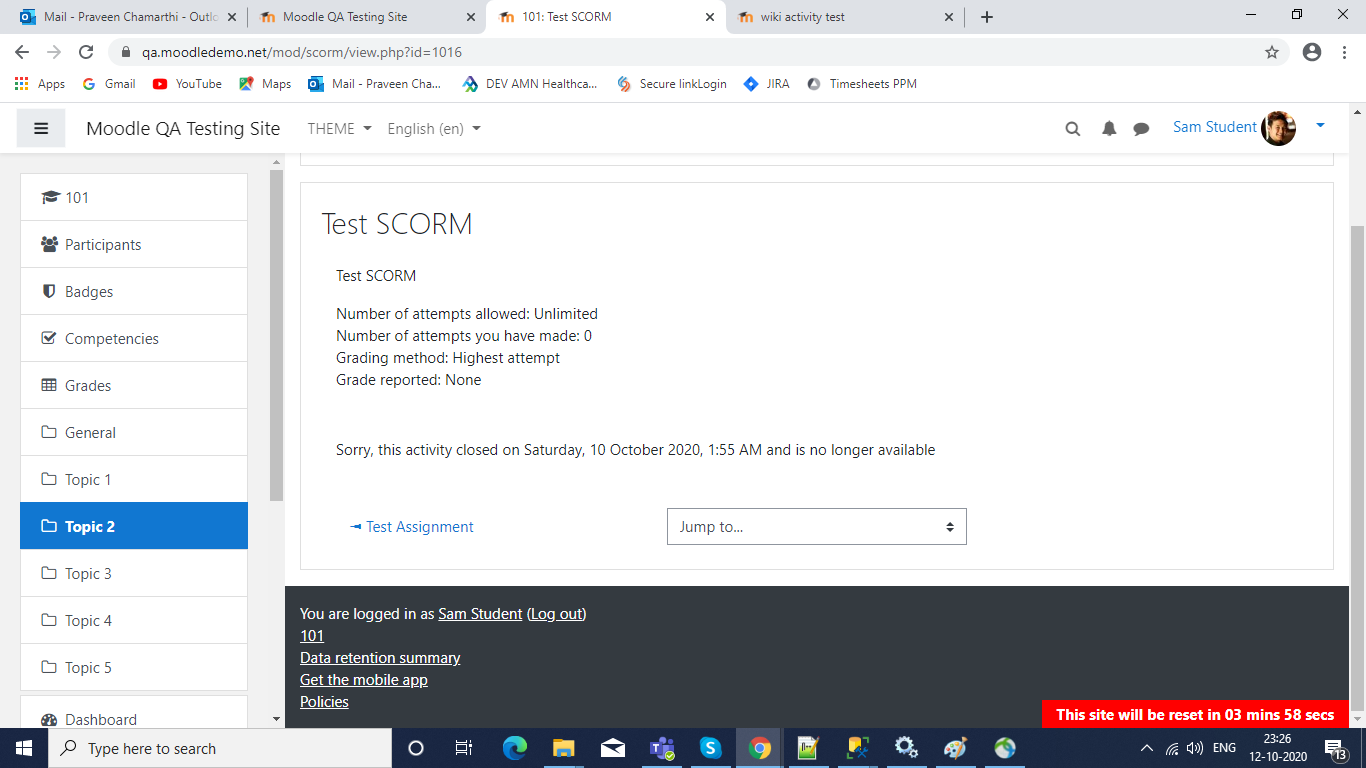Toggle the Moodle side navigation hamburger button

[41, 128]
